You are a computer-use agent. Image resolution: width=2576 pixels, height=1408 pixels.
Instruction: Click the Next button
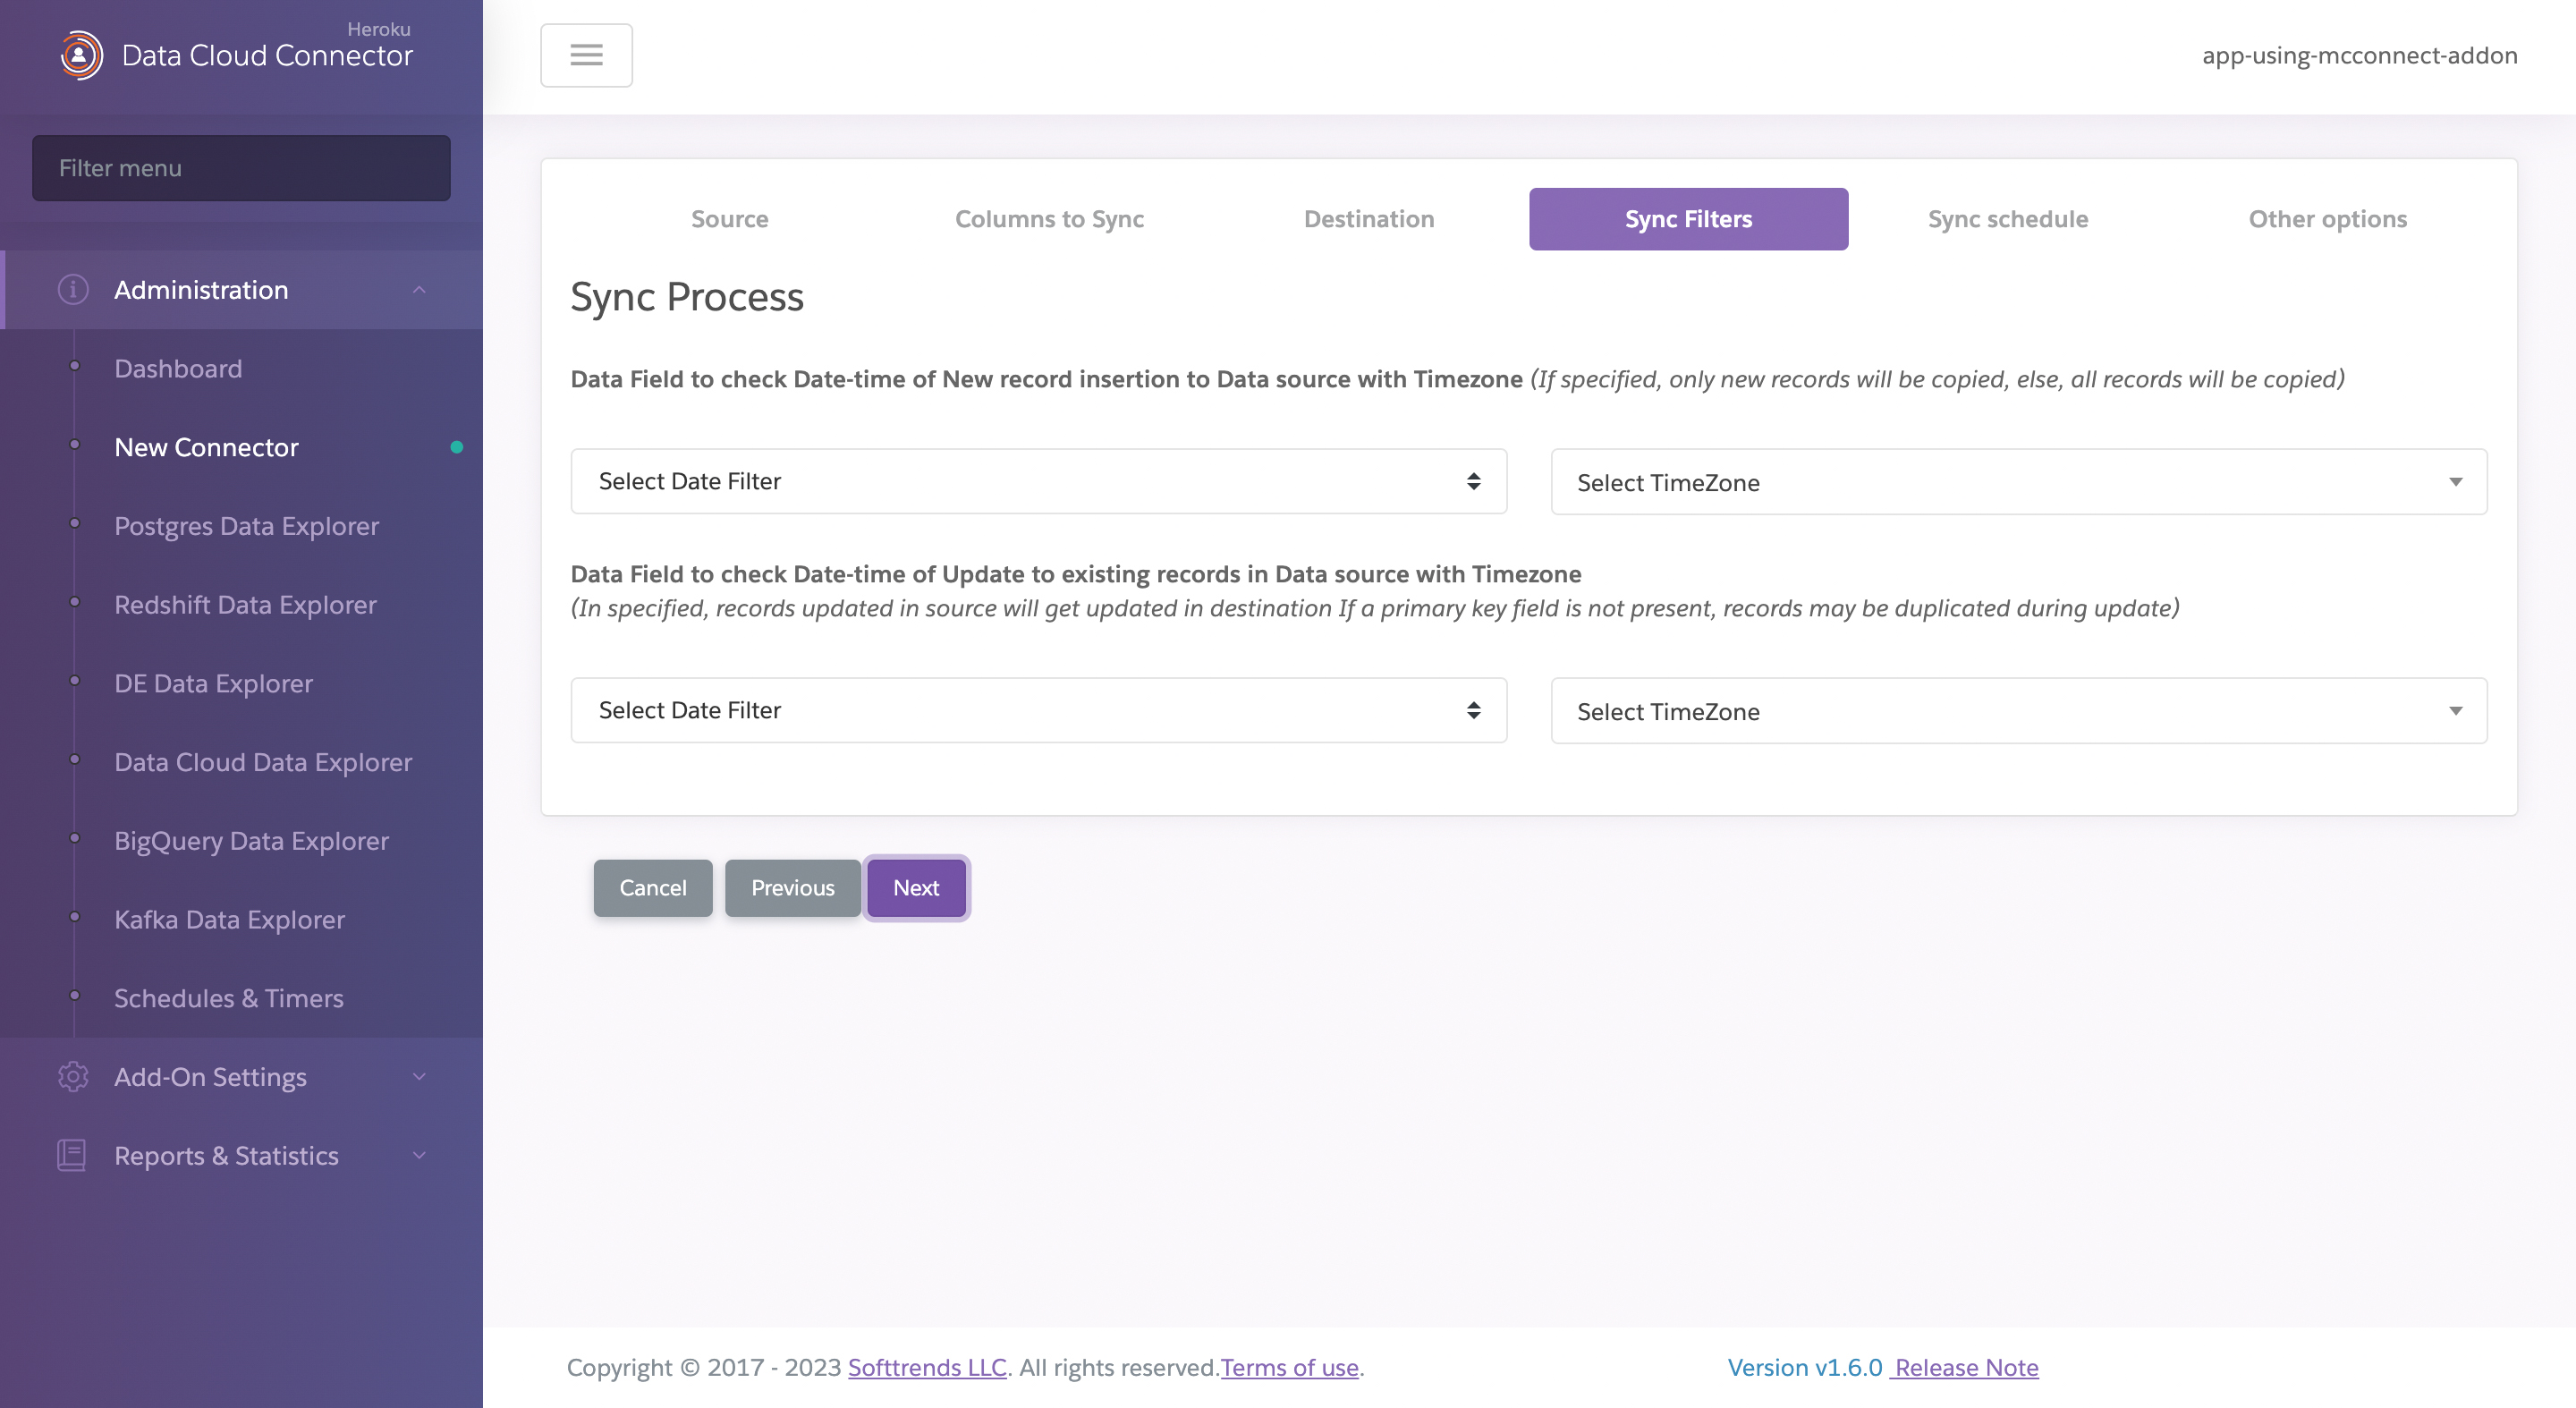[915, 886]
